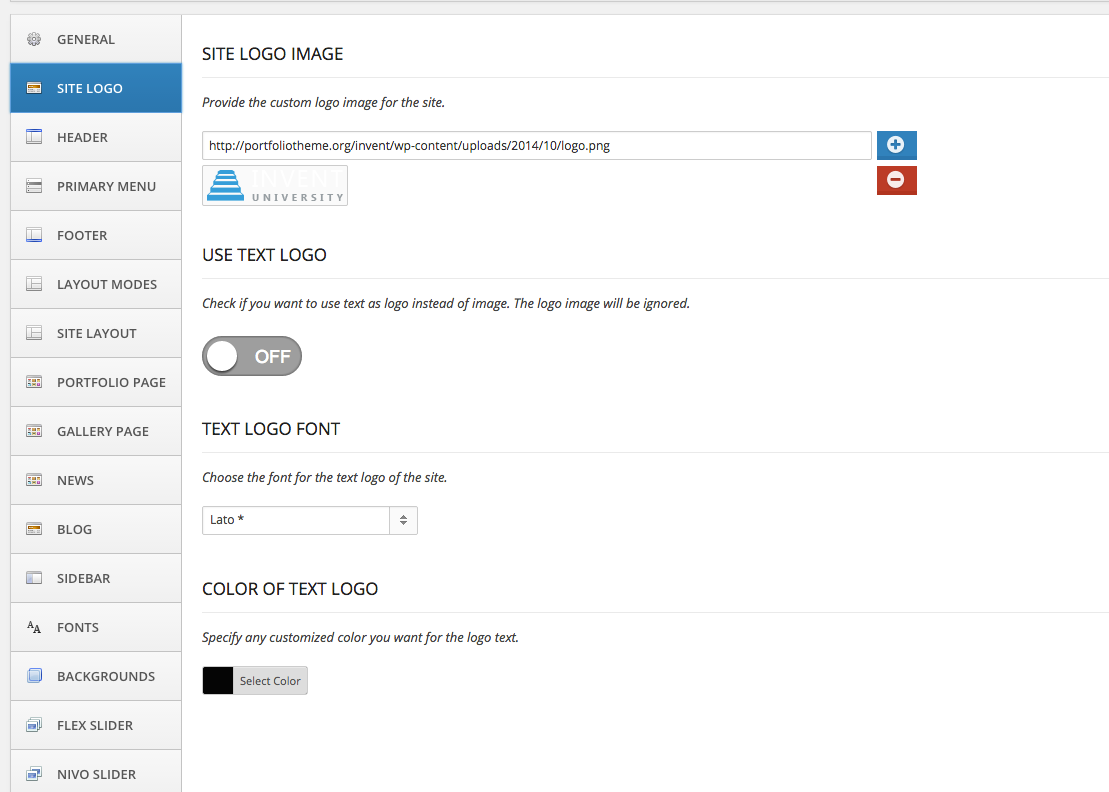Click the Fonts icon in the sidebar
Viewport: 1109px width, 792px height.
pos(33,627)
